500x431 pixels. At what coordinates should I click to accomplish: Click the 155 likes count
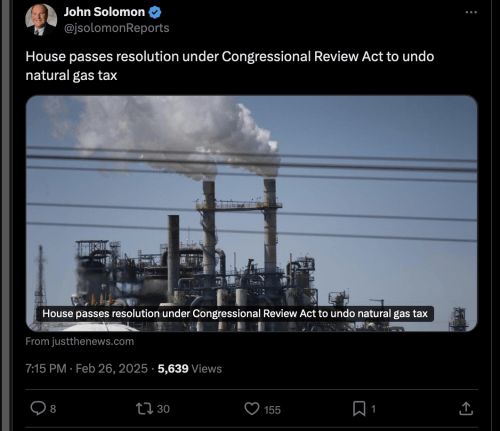pyautogui.click(x=273, y=410)
